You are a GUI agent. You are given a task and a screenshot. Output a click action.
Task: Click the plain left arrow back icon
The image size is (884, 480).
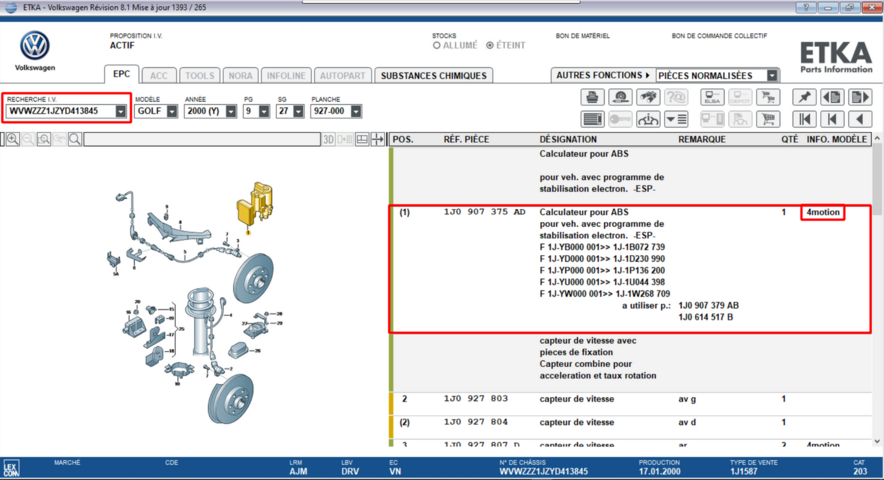(x=860, y=119)
